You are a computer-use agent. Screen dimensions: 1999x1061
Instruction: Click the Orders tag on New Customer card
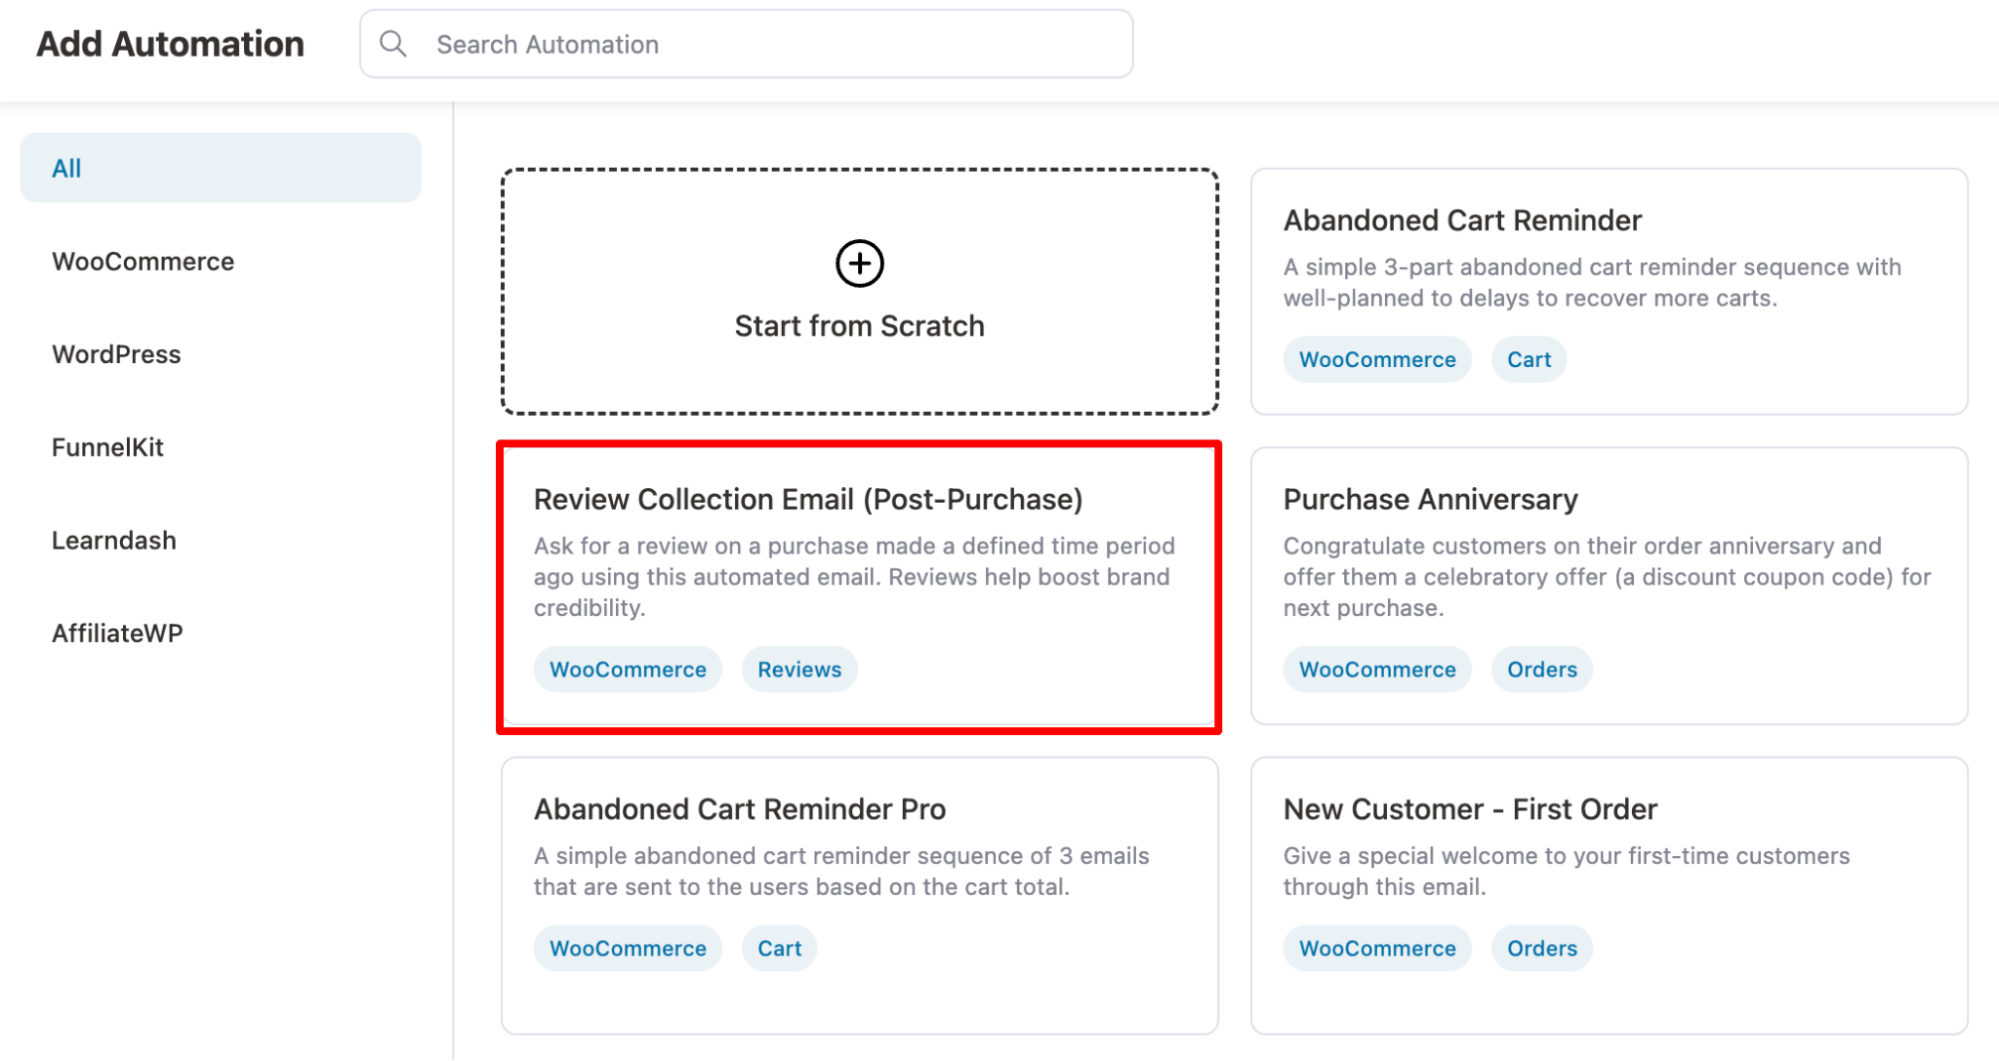pos(1541,947)
